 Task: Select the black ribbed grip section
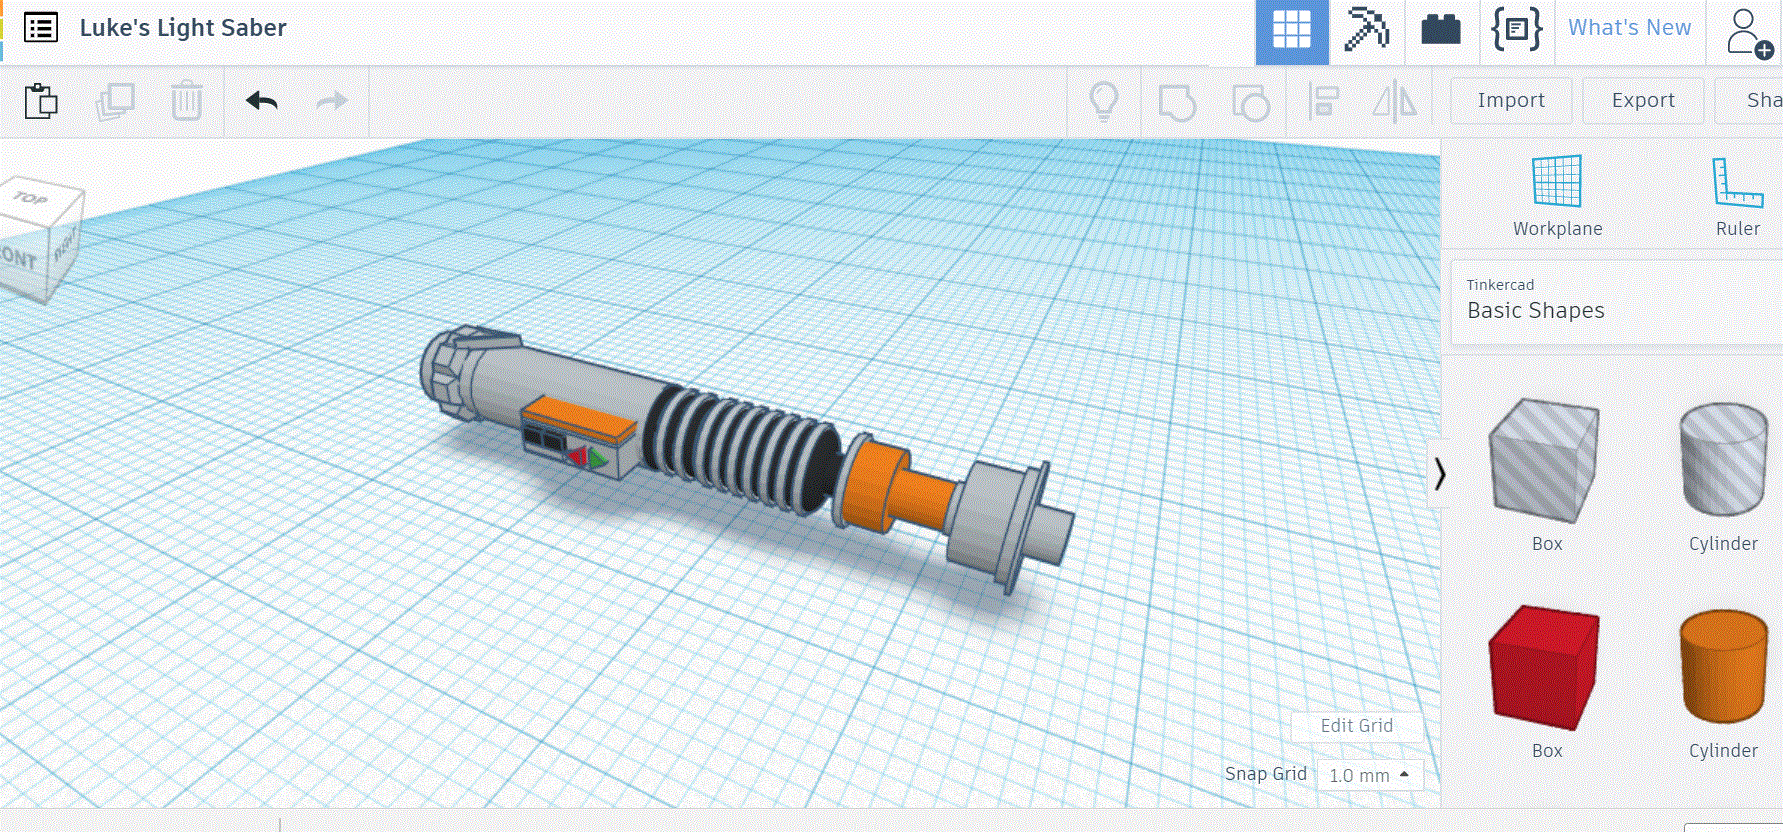[740, 448]
